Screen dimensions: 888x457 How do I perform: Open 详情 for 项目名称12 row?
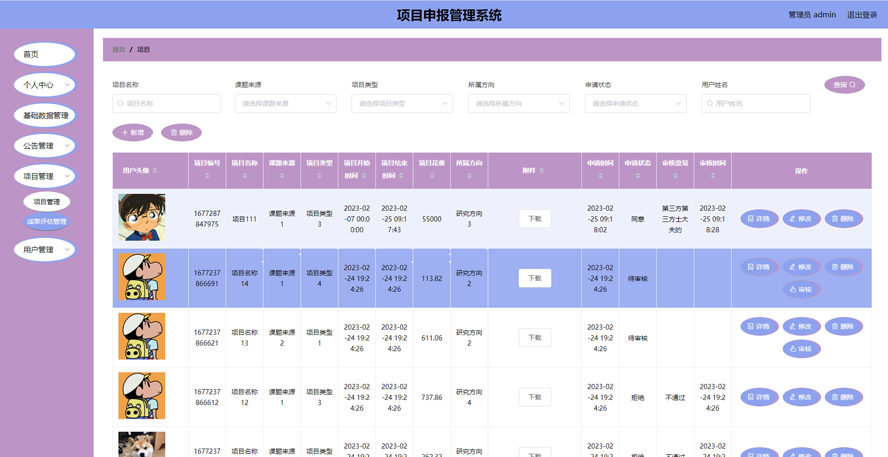[x=759, y=397]
